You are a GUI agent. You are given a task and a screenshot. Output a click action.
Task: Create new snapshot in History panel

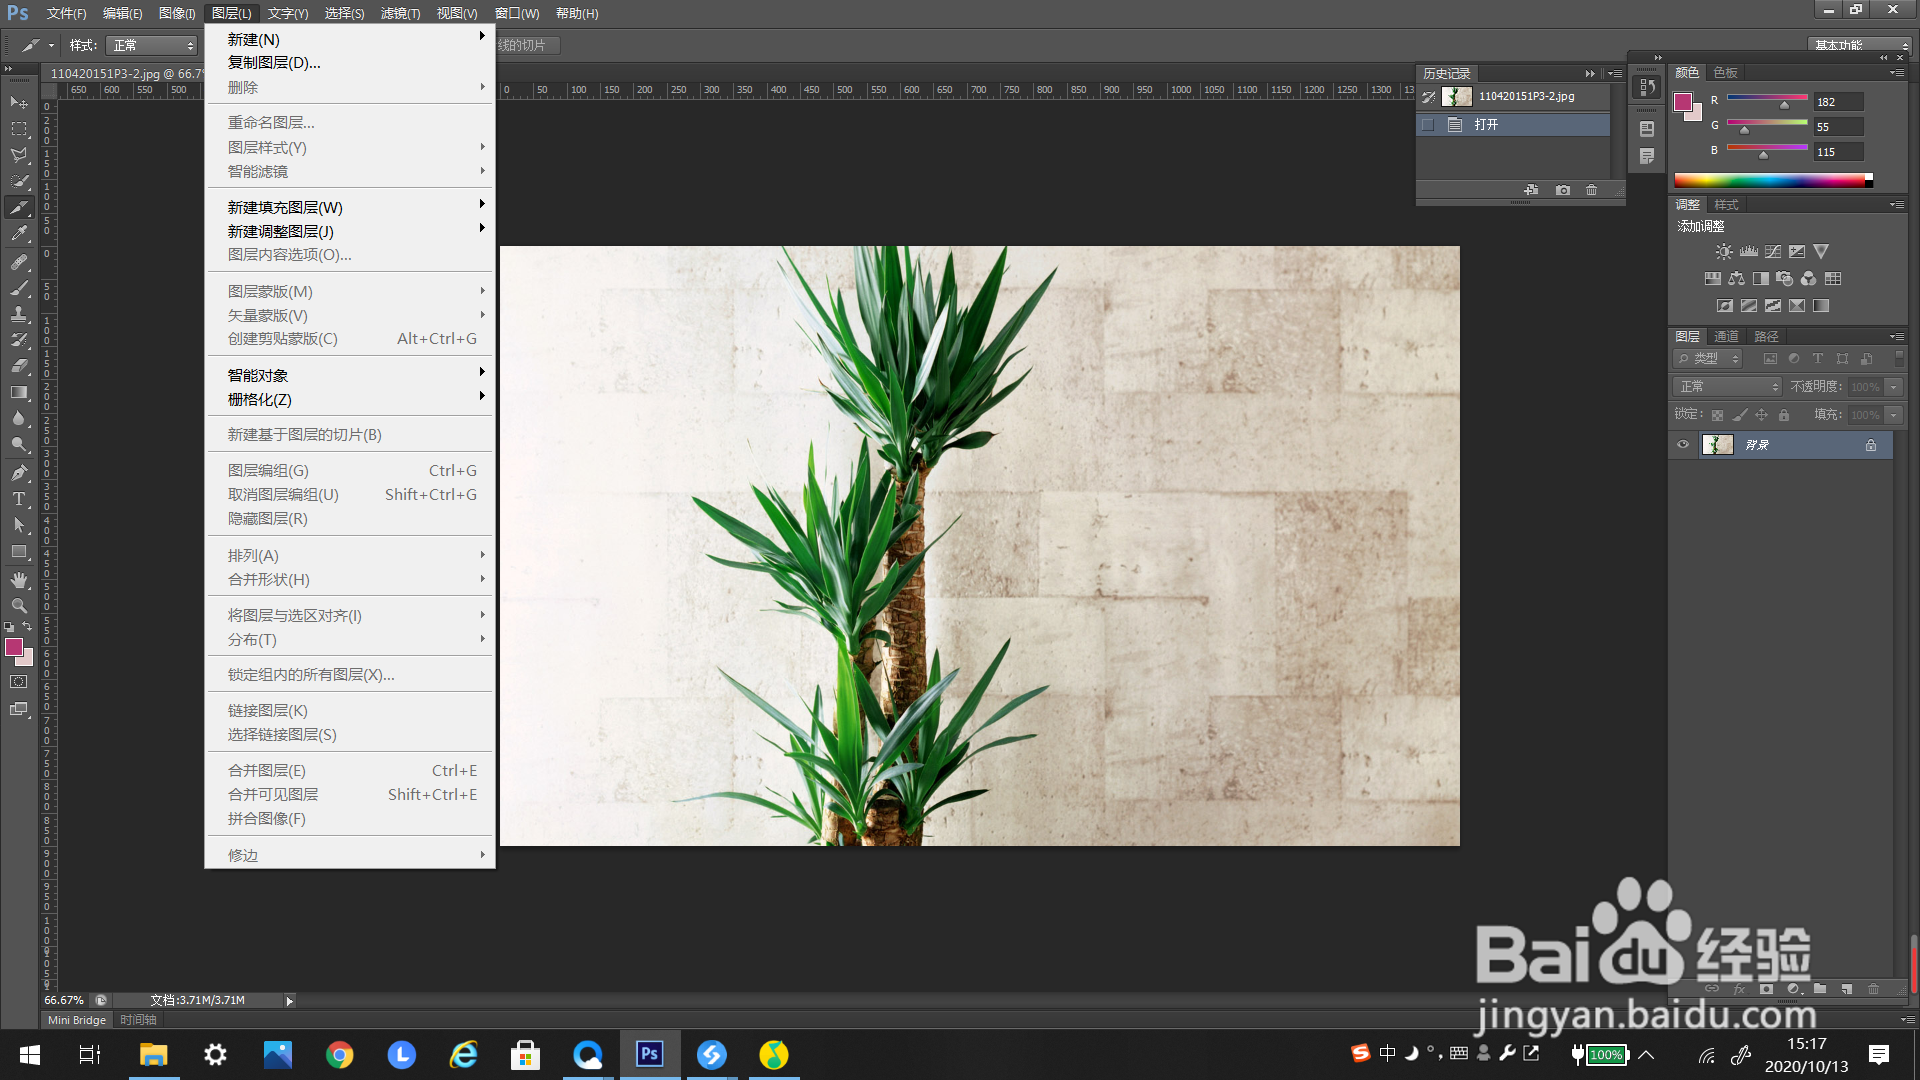1563,190
